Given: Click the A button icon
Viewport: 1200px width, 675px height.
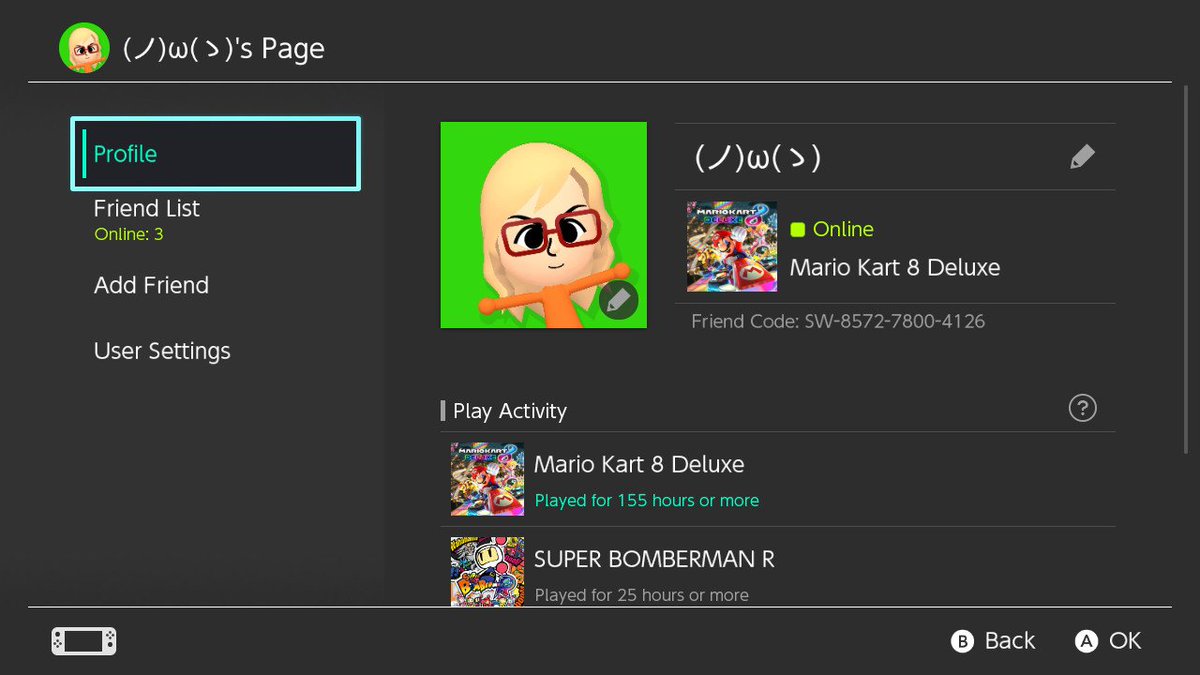Looking at the screenshot, I should (1086, 642).
